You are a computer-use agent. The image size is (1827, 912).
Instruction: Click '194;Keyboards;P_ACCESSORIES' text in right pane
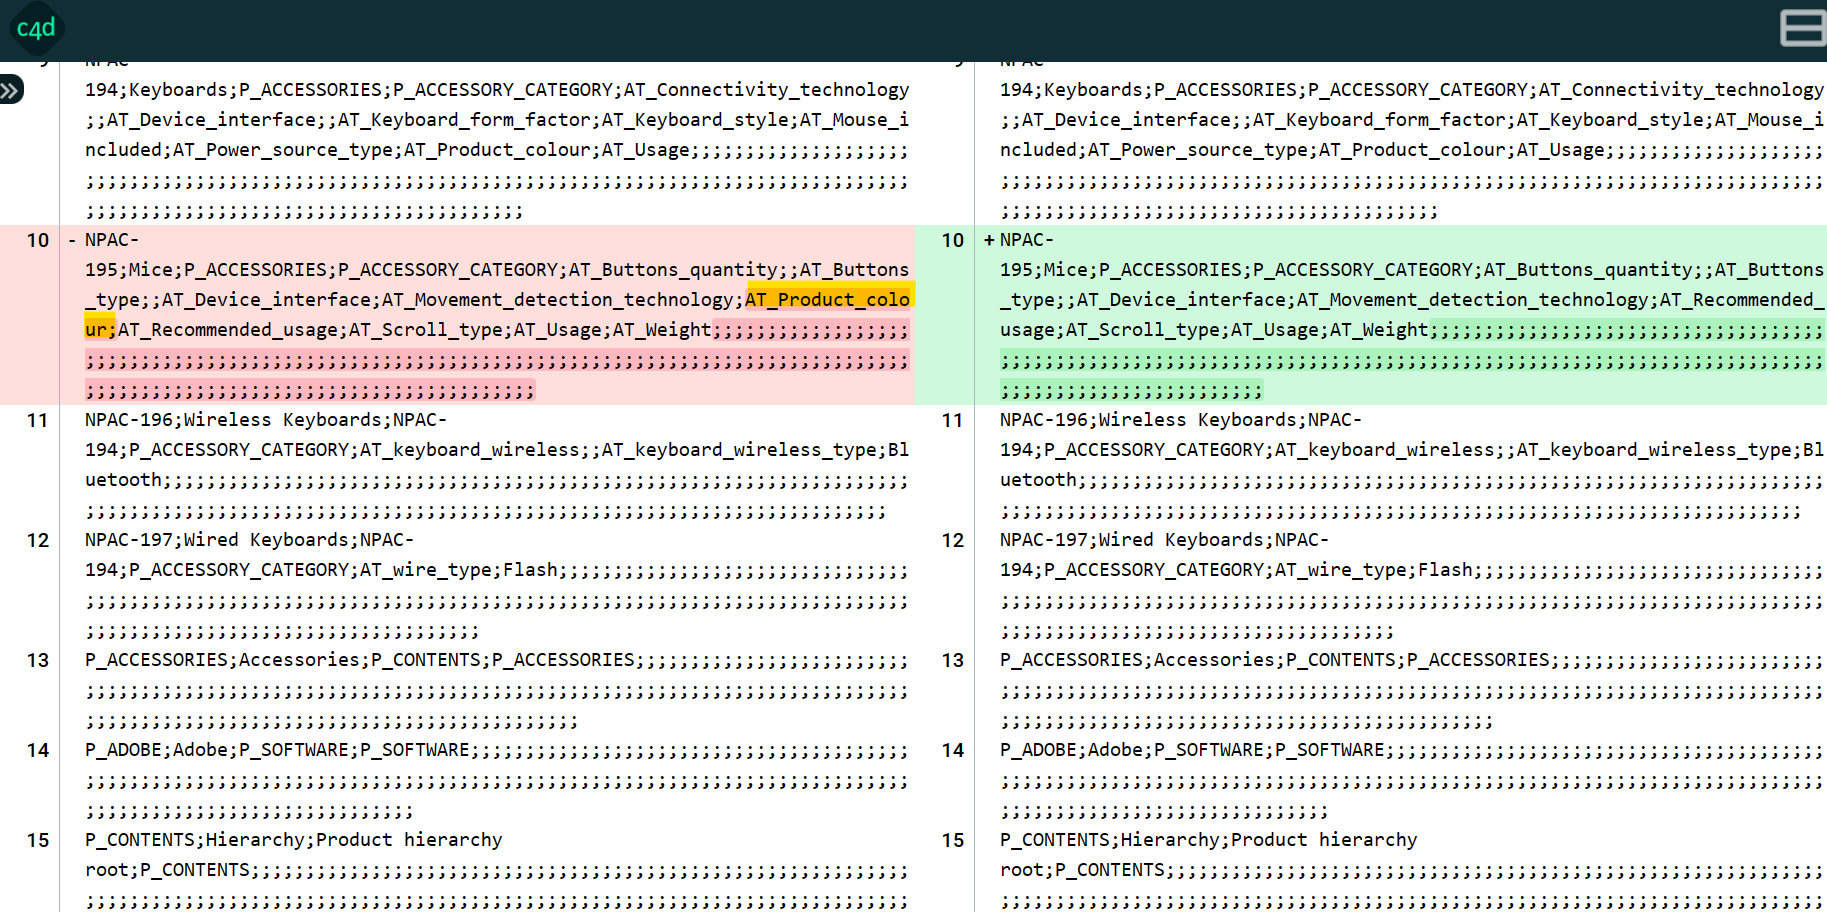[x=1148, y=89]
